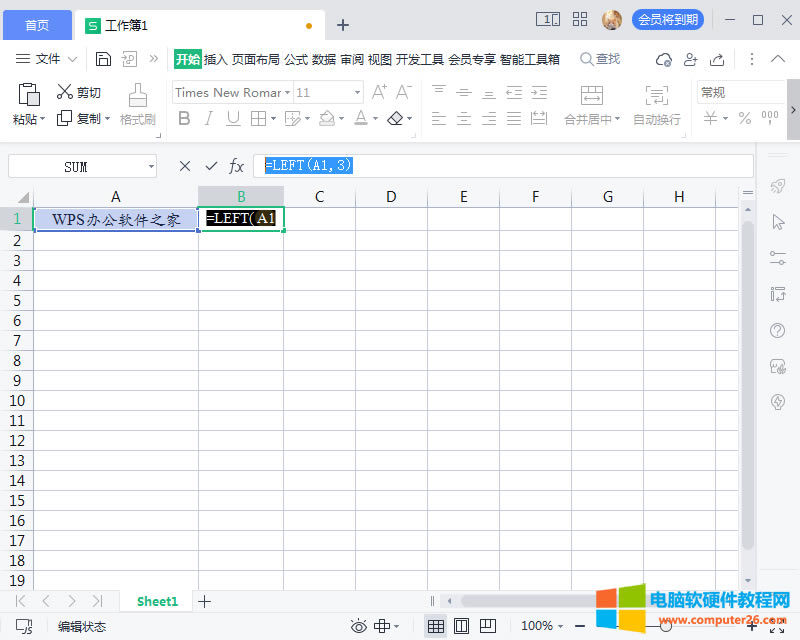Select cell A1 containing WPS办公软件之家
Viewport: 800px width, 640px height.
point(116,219)
